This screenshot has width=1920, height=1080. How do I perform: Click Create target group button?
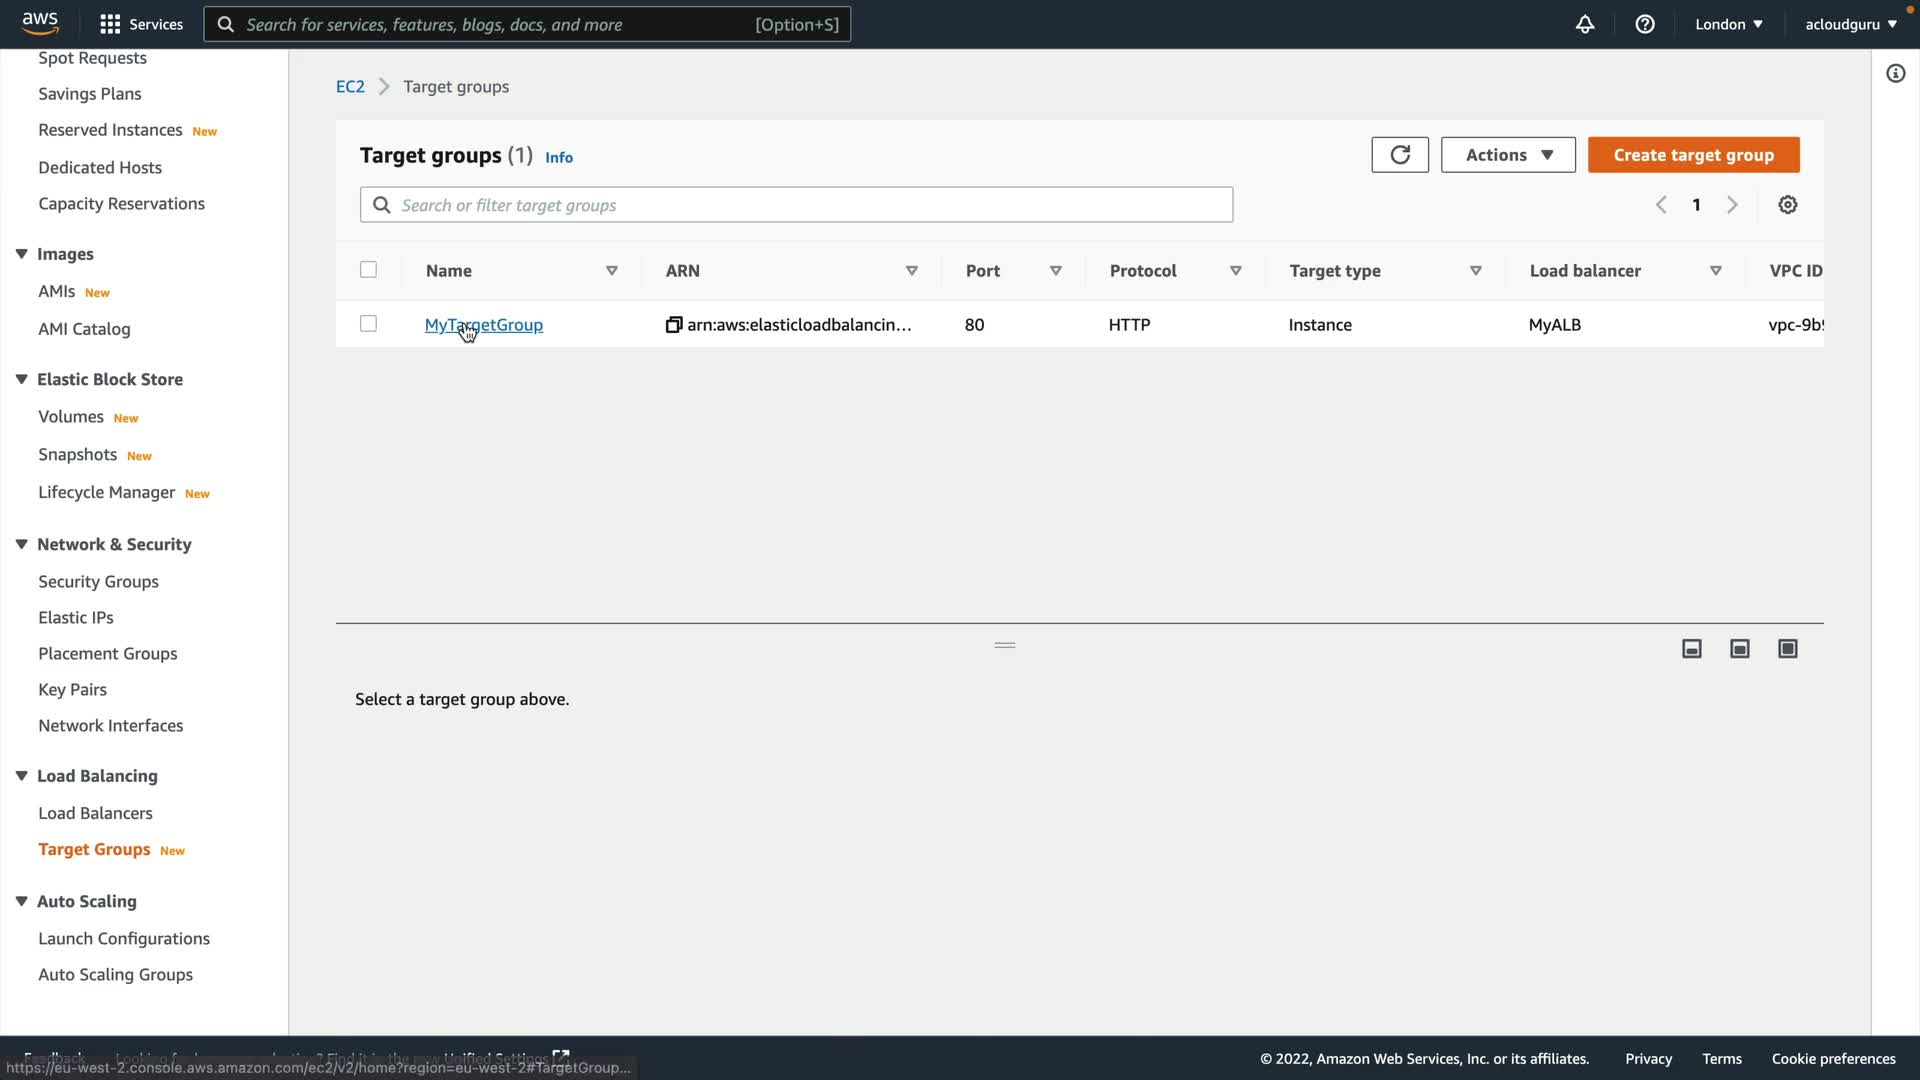(x=1692, y=155)
